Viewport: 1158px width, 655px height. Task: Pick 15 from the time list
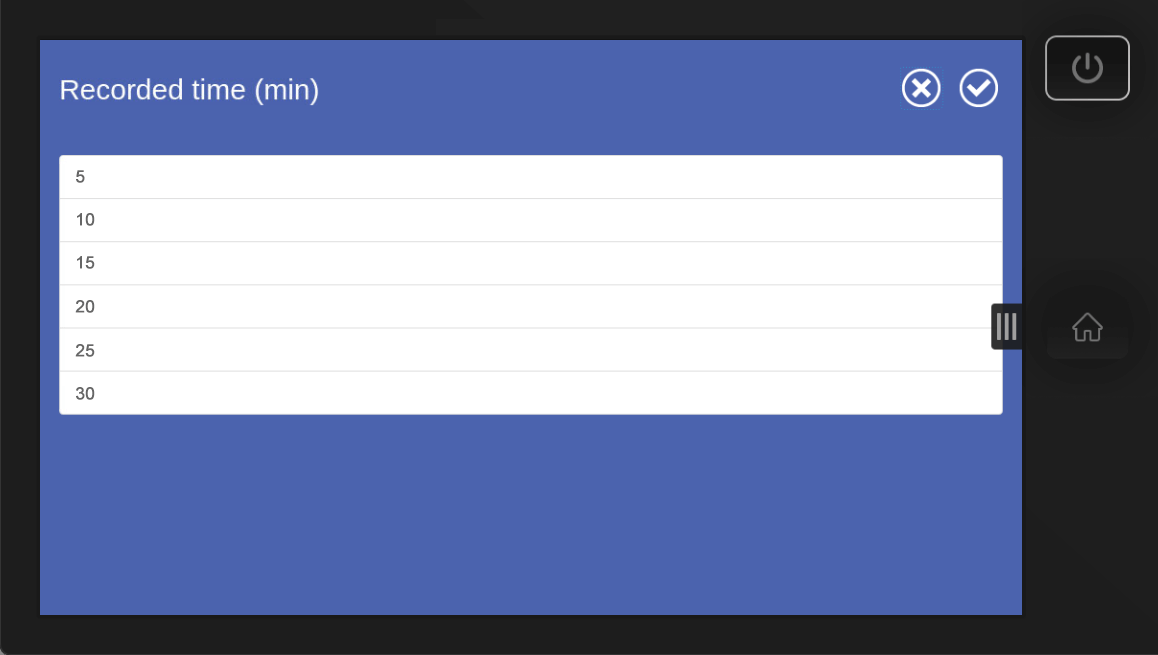click(x=530, y=263)
